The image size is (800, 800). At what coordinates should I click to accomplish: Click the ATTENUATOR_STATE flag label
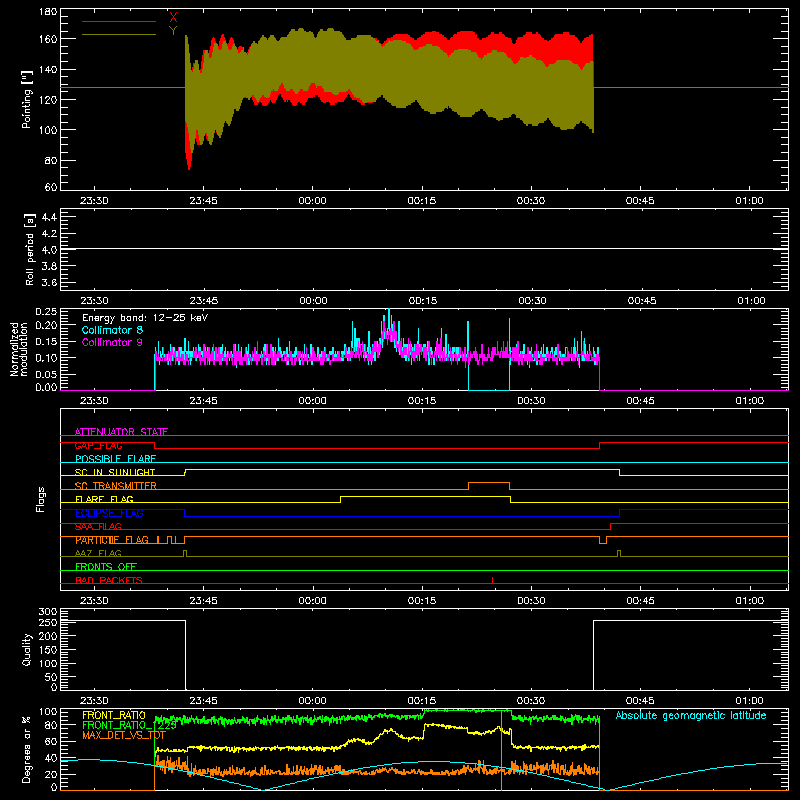(121, 432)
